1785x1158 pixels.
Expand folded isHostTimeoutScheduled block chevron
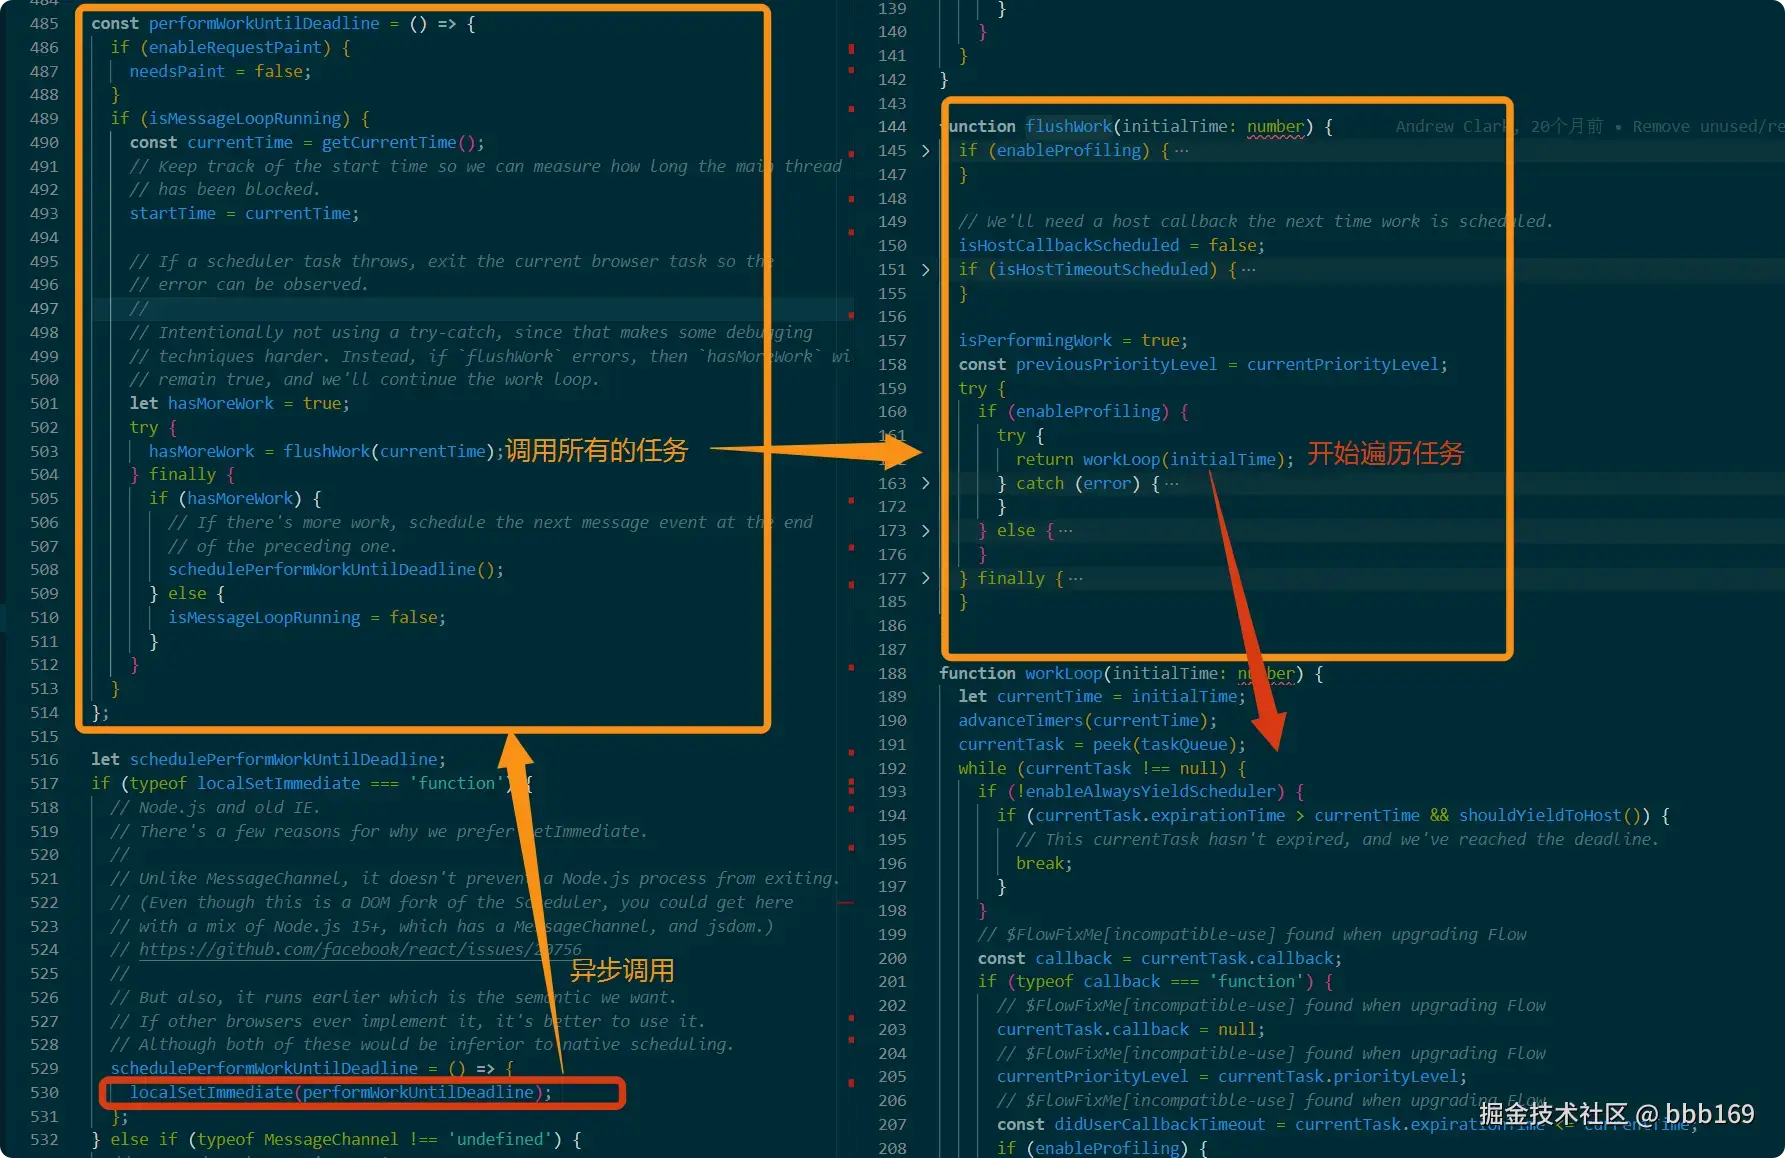click(925, 270)
